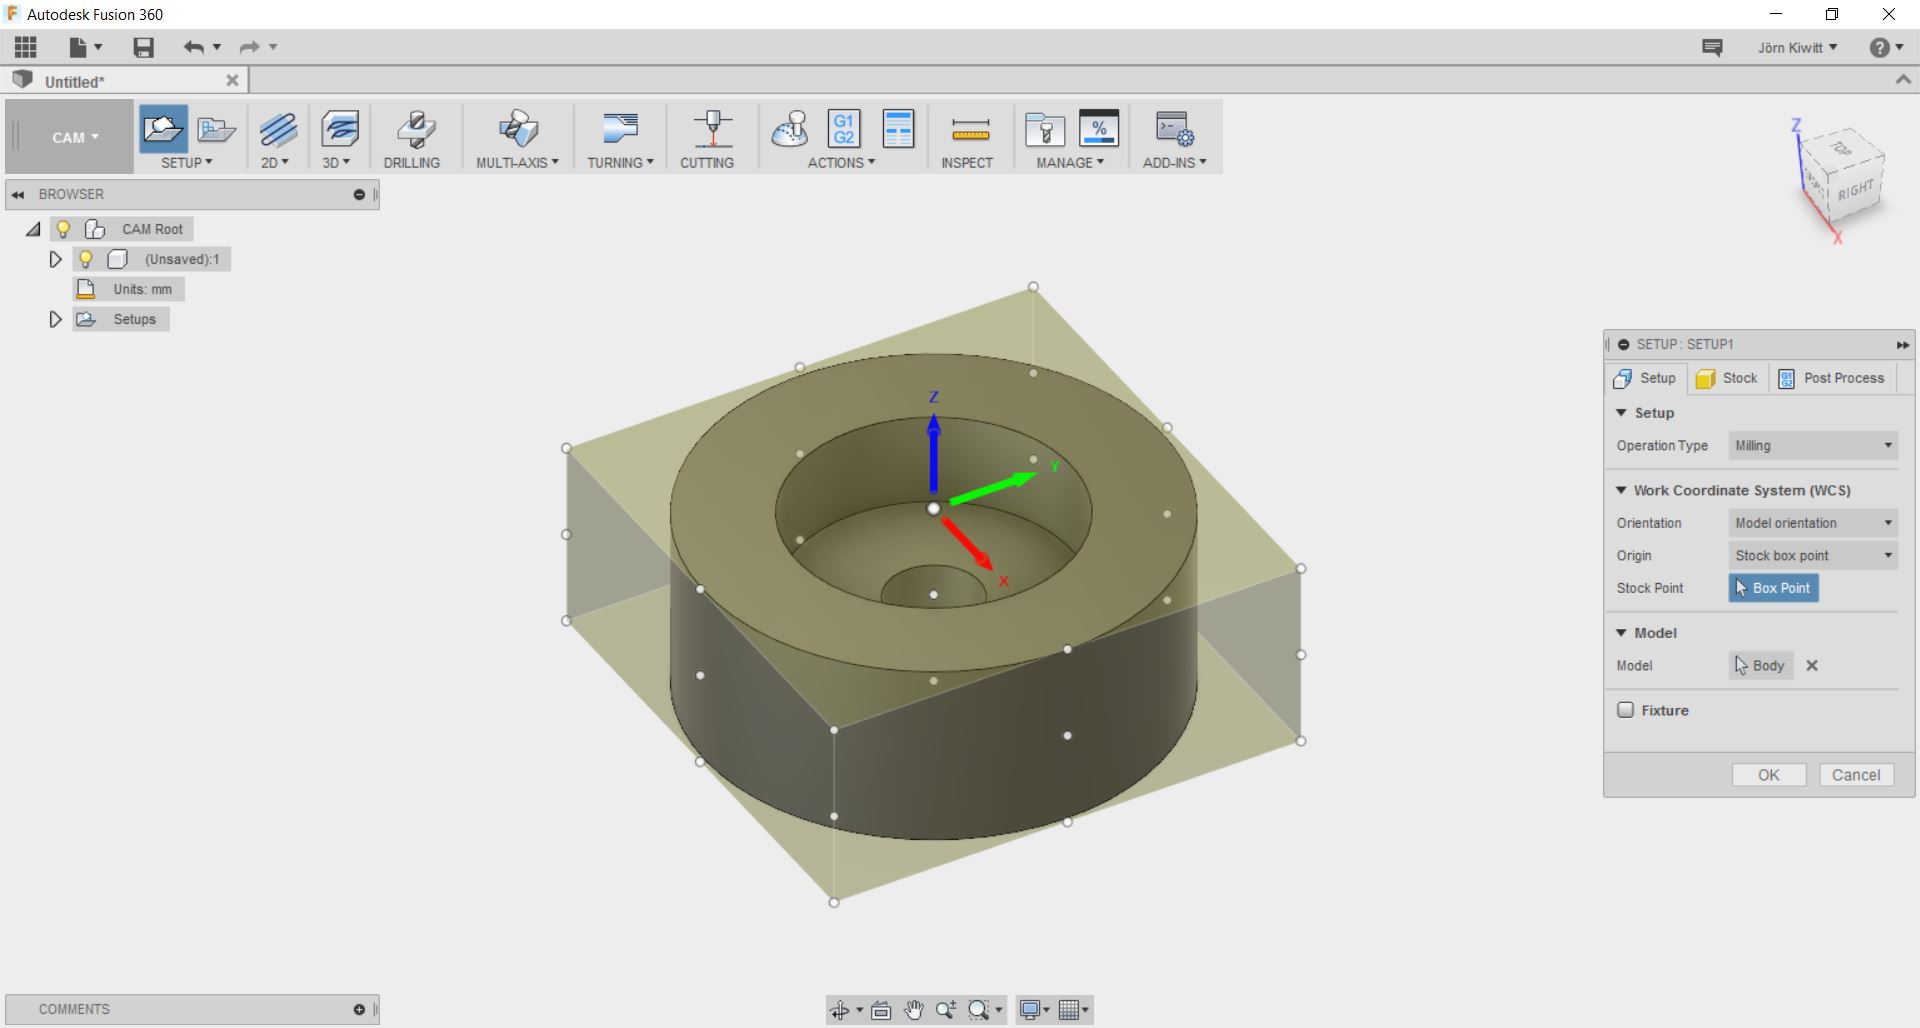Expand the (Unsaved):1 tree node
Screen dimensions: 1920x1028
(x=56, y=259)
